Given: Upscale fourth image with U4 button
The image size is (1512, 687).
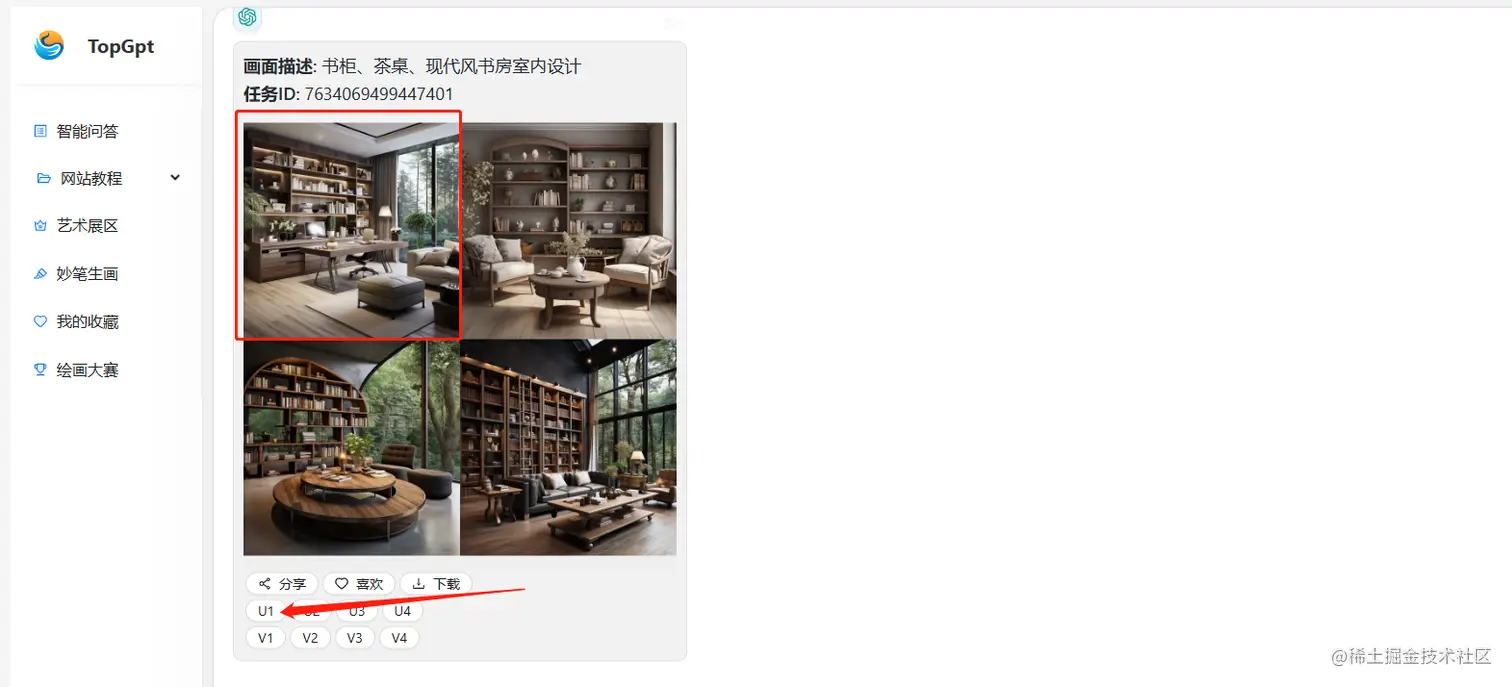Looking at the screenshot, I should (402, 610).
